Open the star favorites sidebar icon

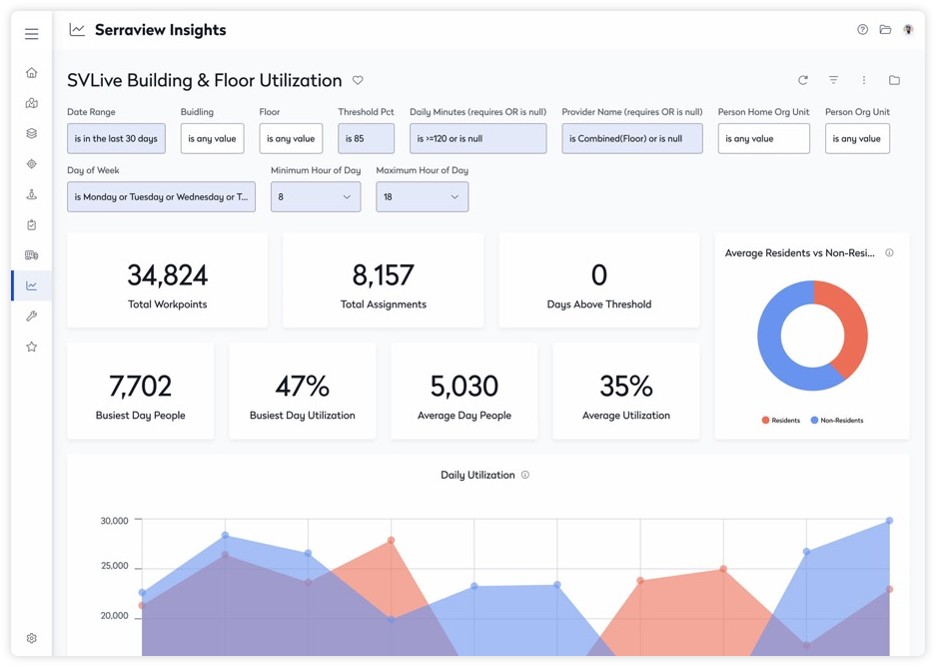tap(32, 346)
